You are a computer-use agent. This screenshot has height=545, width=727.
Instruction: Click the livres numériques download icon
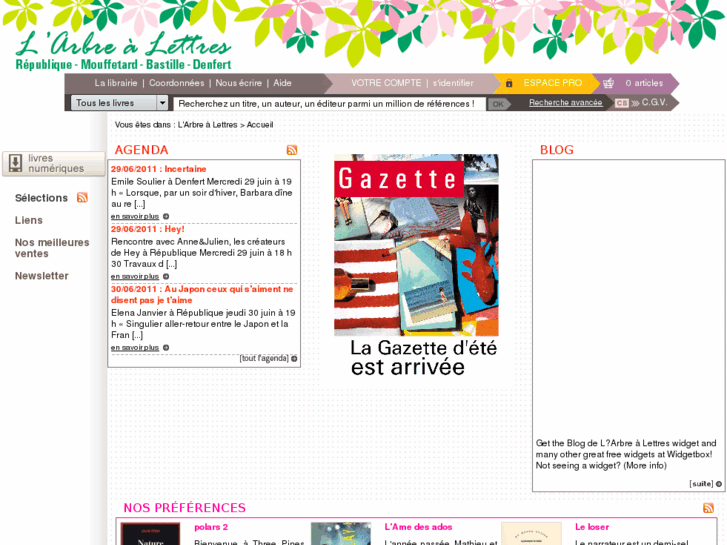[15, 164]
